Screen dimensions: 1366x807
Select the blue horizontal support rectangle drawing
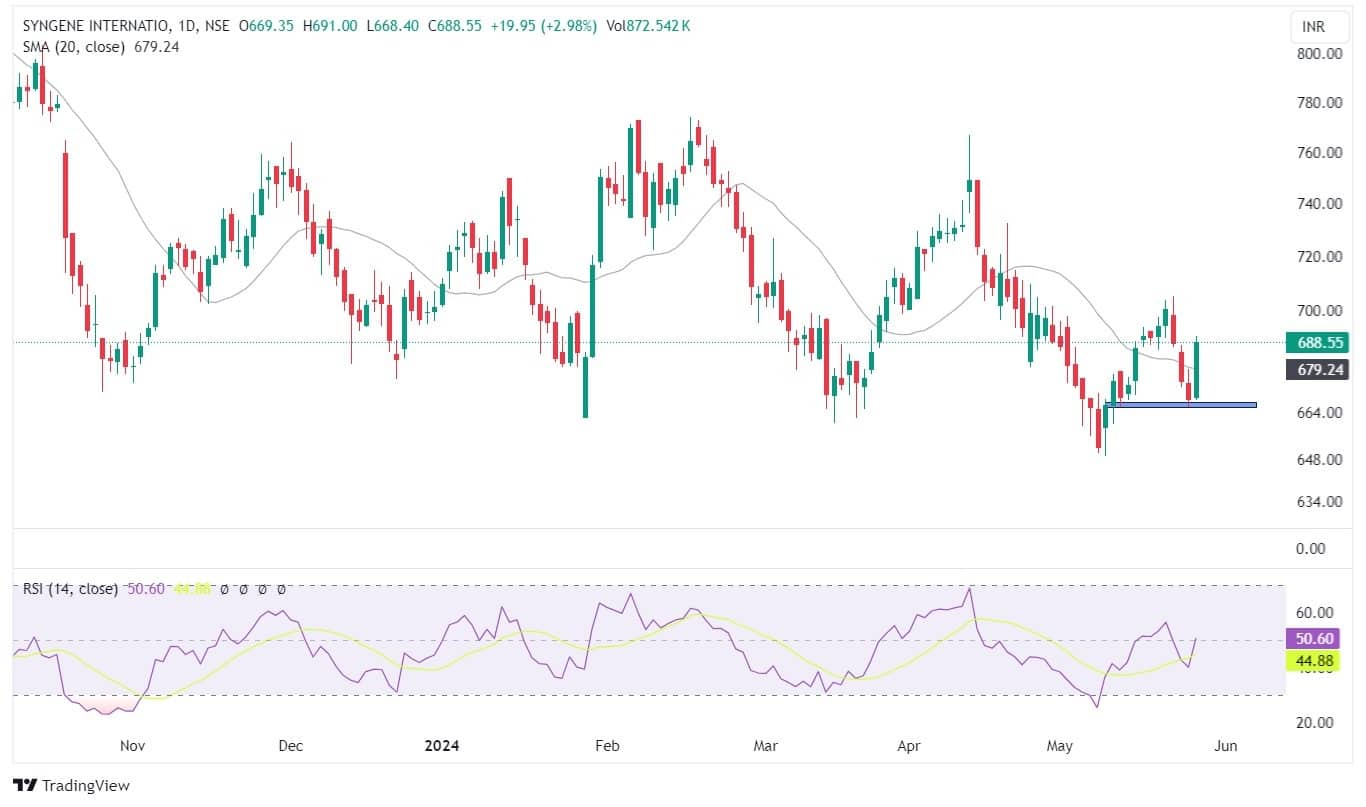(1180, 404)
